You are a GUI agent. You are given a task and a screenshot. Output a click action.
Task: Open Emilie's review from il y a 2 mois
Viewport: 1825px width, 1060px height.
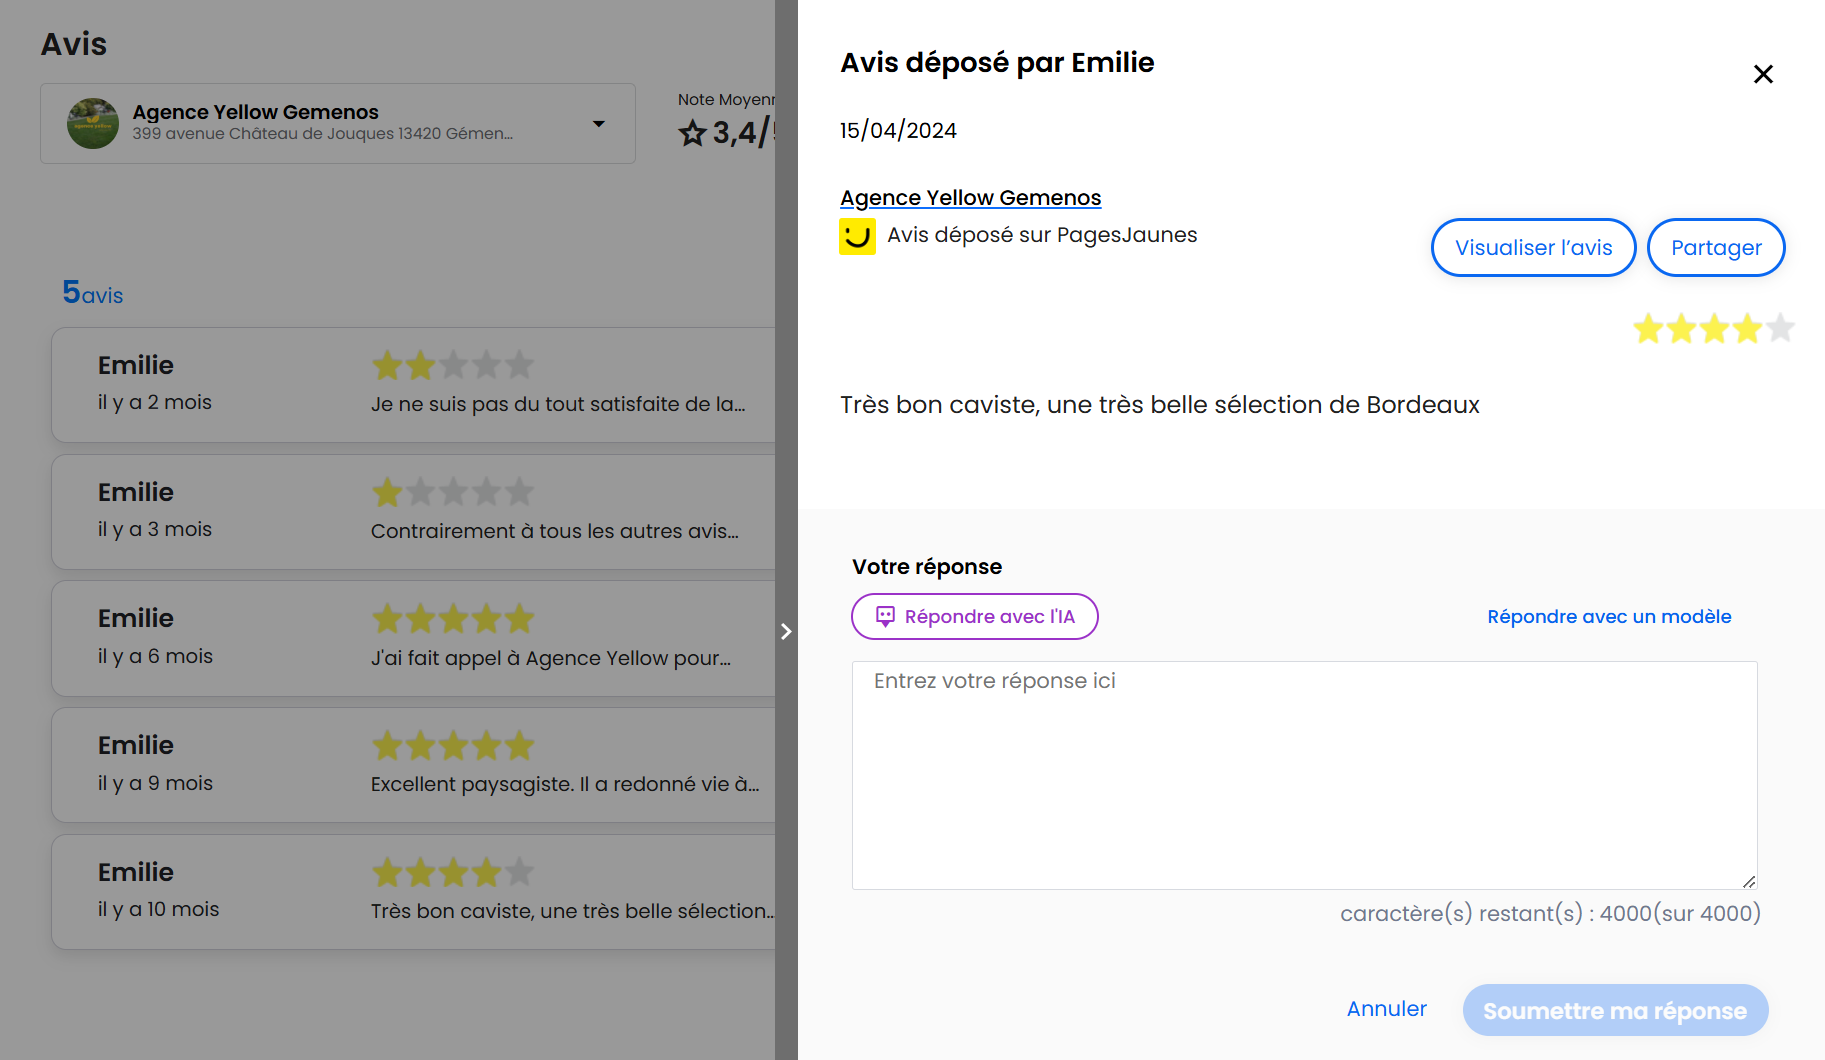pos(413,385)
